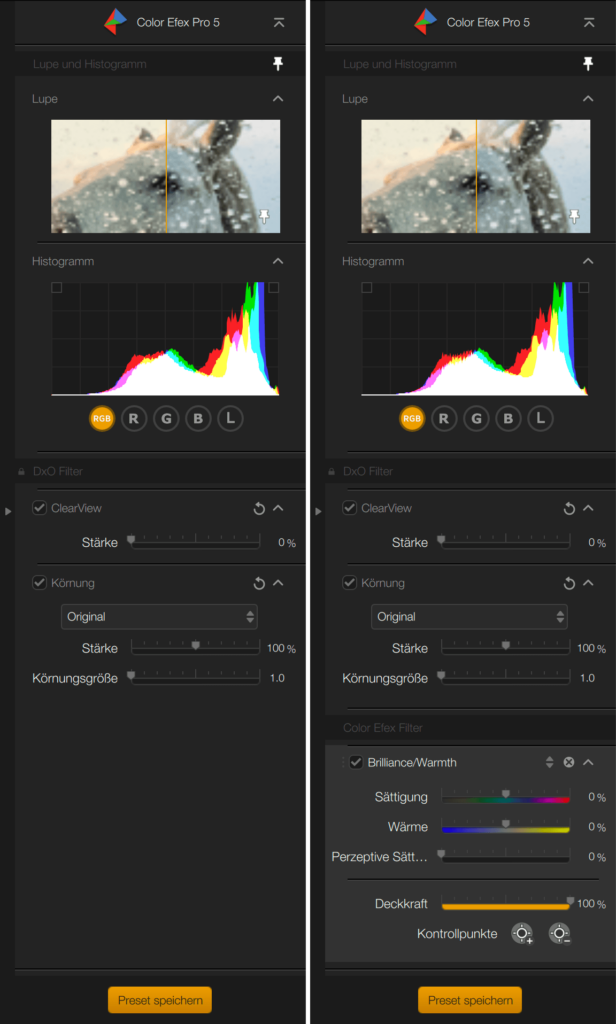Viewport: 616px width, 1024px height.
Task: Show the L luminance channel in left histogram
Action: point(230,419)
